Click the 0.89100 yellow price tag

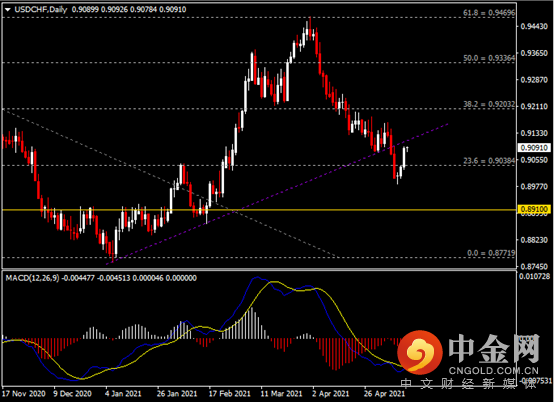coord(534,209)
